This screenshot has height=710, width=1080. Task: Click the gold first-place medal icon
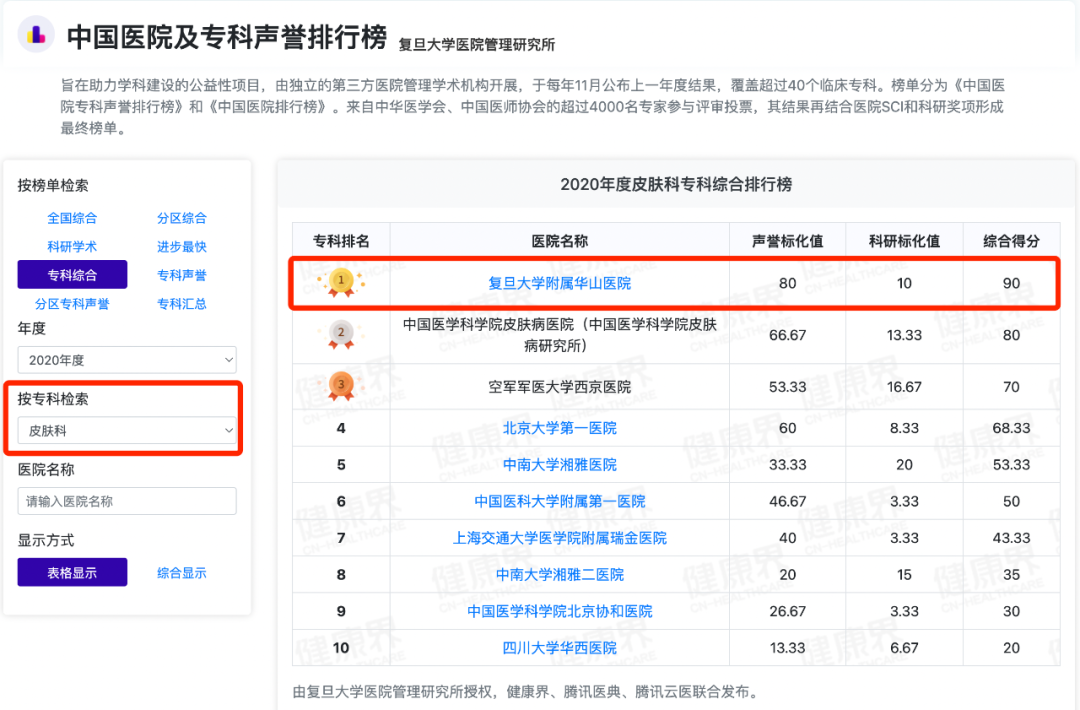point(341,282)
